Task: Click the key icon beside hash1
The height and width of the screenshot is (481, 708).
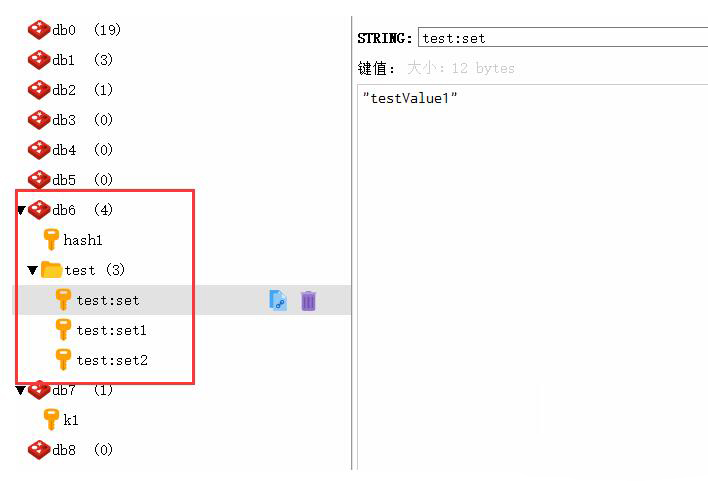Action: pyautogui.click(x=51, y=240)
